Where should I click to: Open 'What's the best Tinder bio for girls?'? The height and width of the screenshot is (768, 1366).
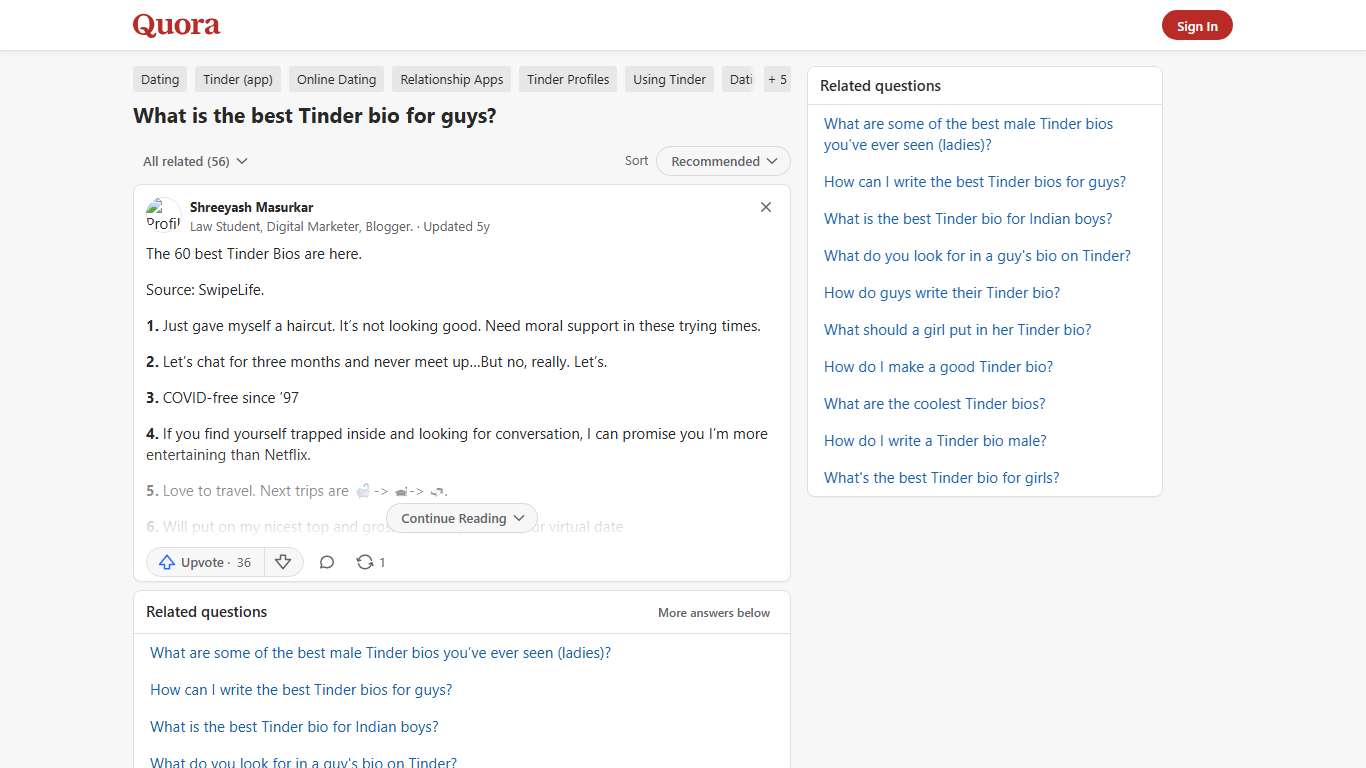coord(941,478)
